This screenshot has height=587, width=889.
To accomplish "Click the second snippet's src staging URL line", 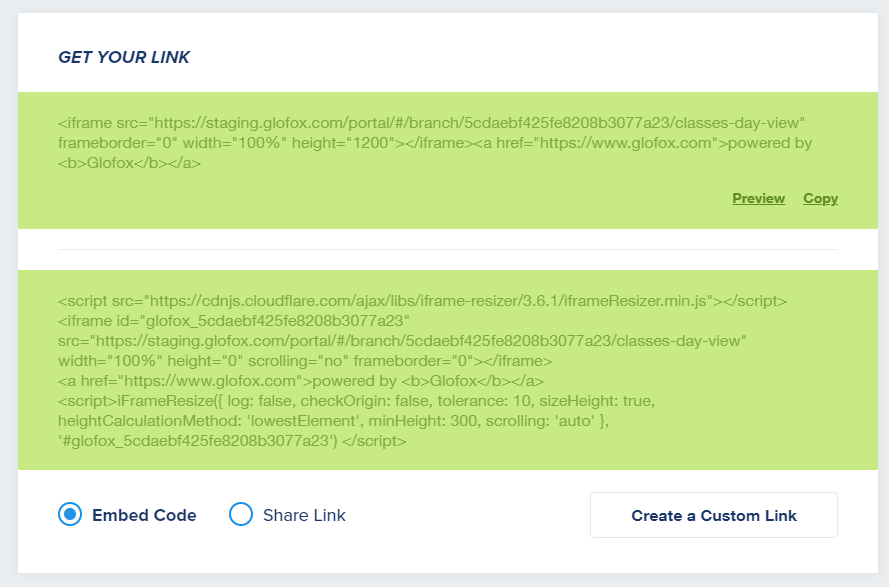I will [402, 341].
